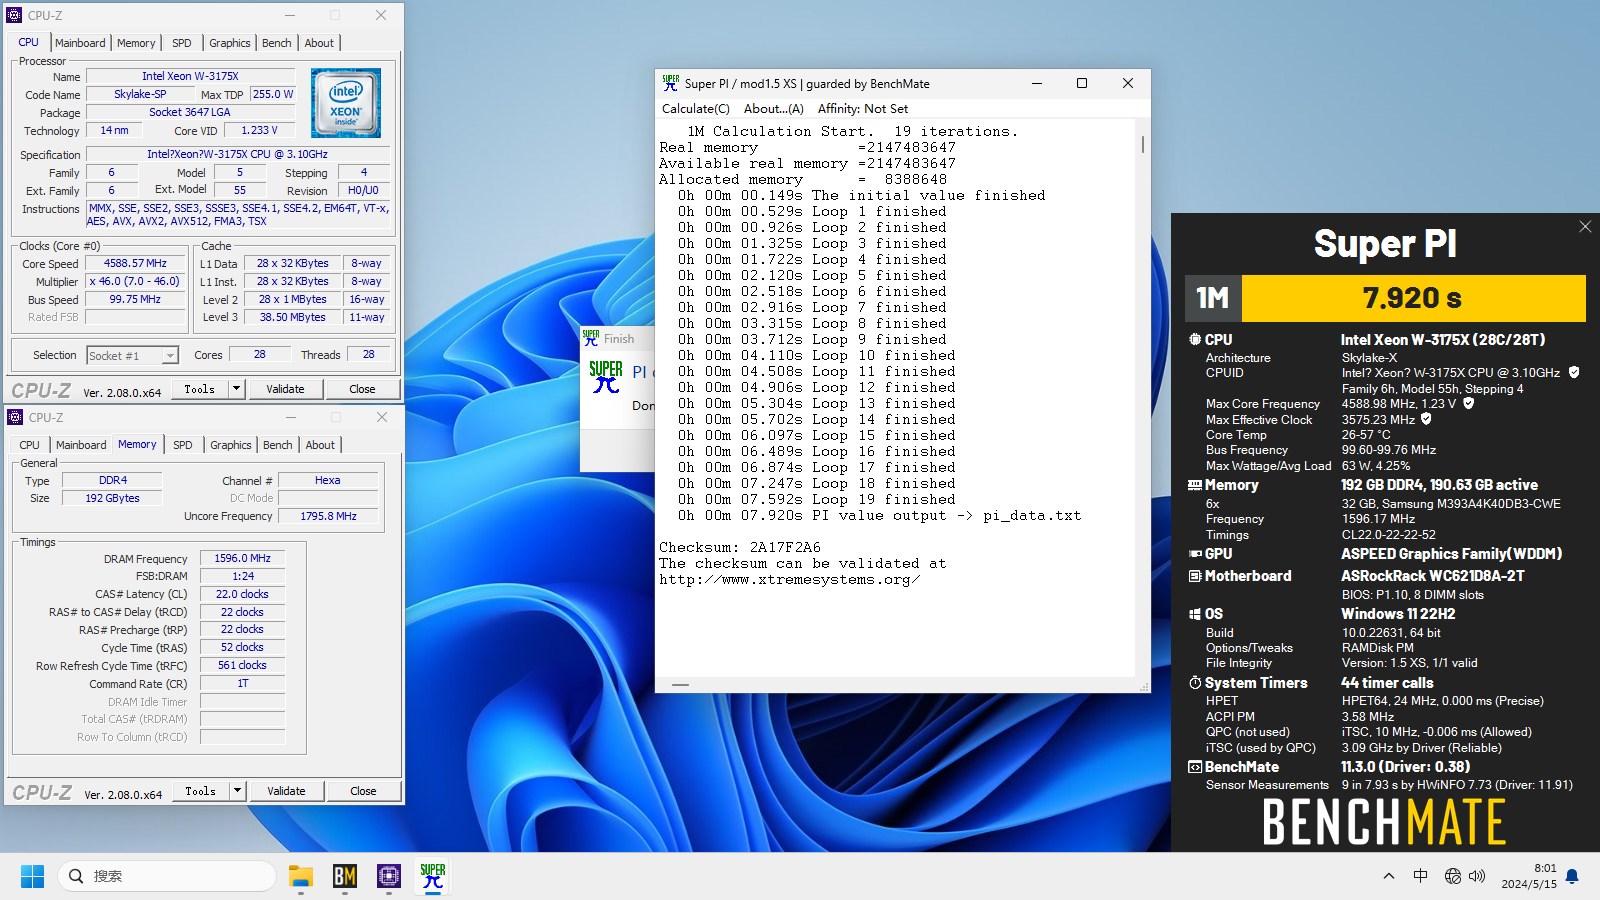Click the IME language indicator in tray
The width and height of the screenshot is (1600, 900).
(x=1420, y=876)
